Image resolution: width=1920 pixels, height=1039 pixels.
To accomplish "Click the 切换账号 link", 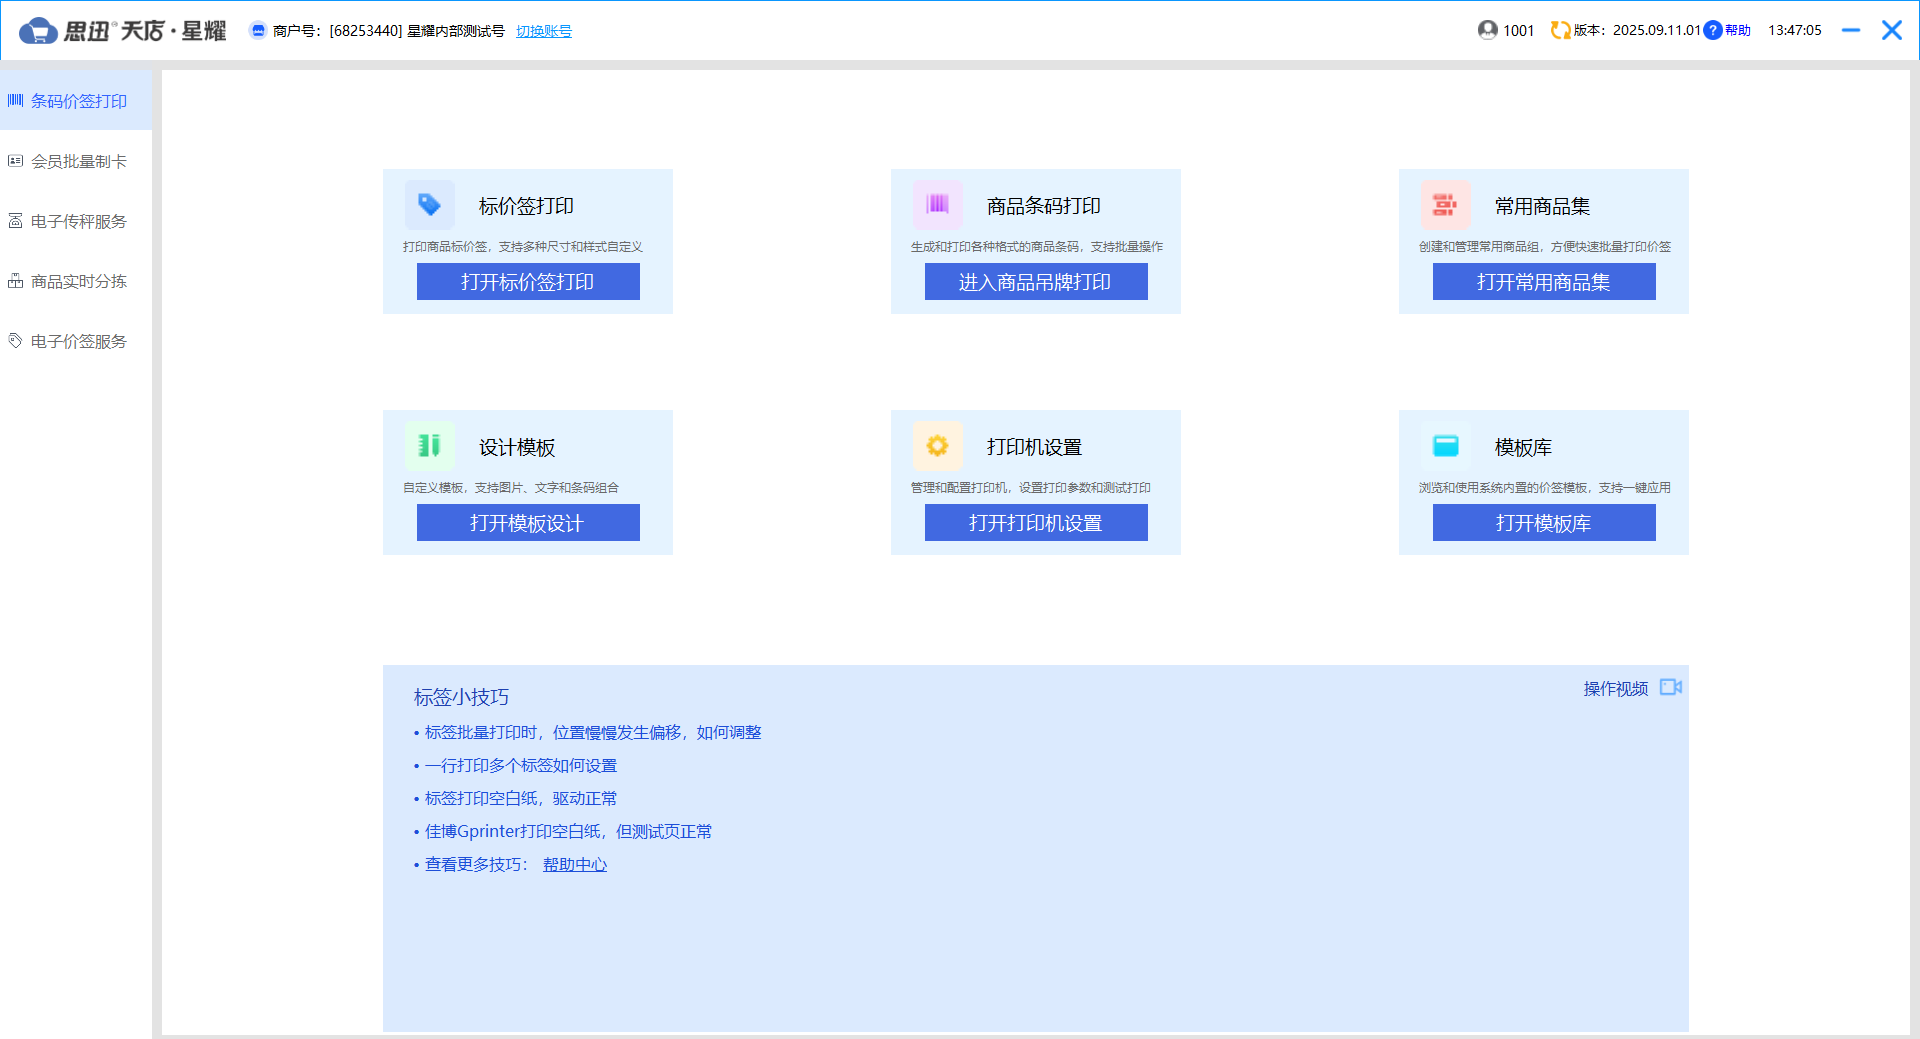I will tap(544, 31).
